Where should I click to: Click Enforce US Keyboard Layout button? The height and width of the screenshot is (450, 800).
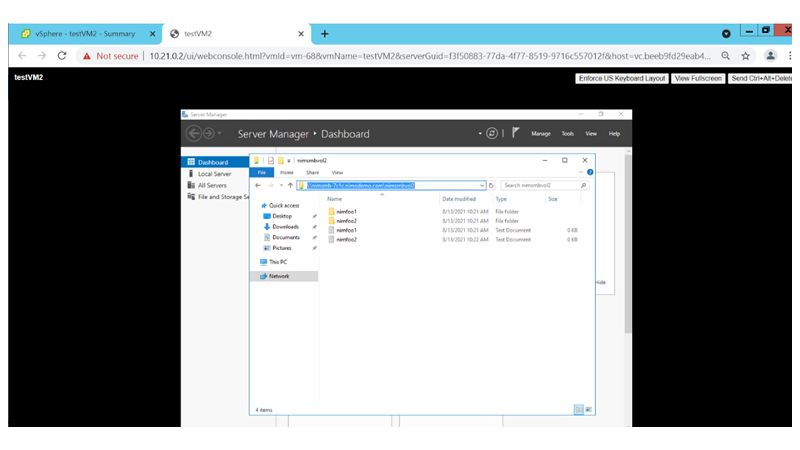622,79
